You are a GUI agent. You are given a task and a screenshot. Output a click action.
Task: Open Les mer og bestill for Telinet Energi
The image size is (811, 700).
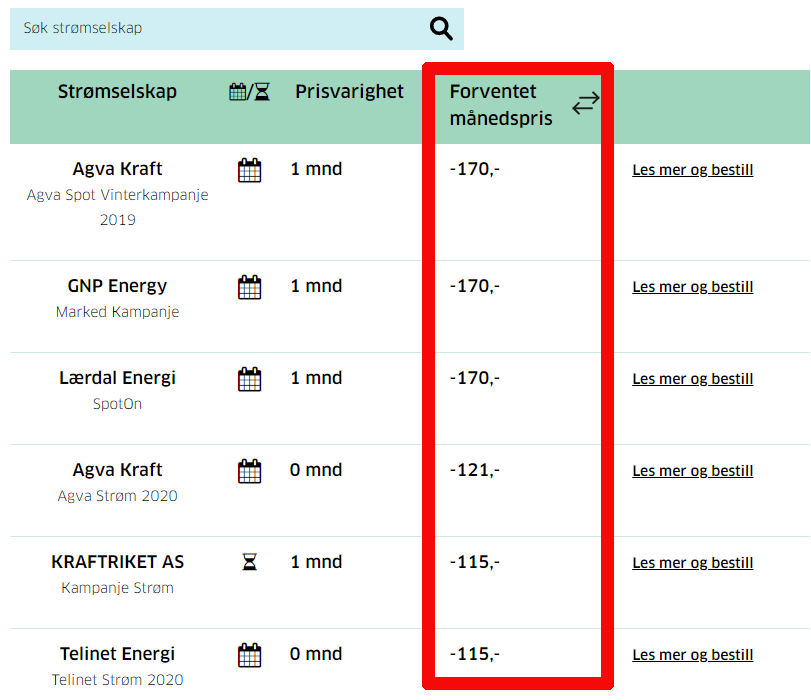click(x=693, y=655)
